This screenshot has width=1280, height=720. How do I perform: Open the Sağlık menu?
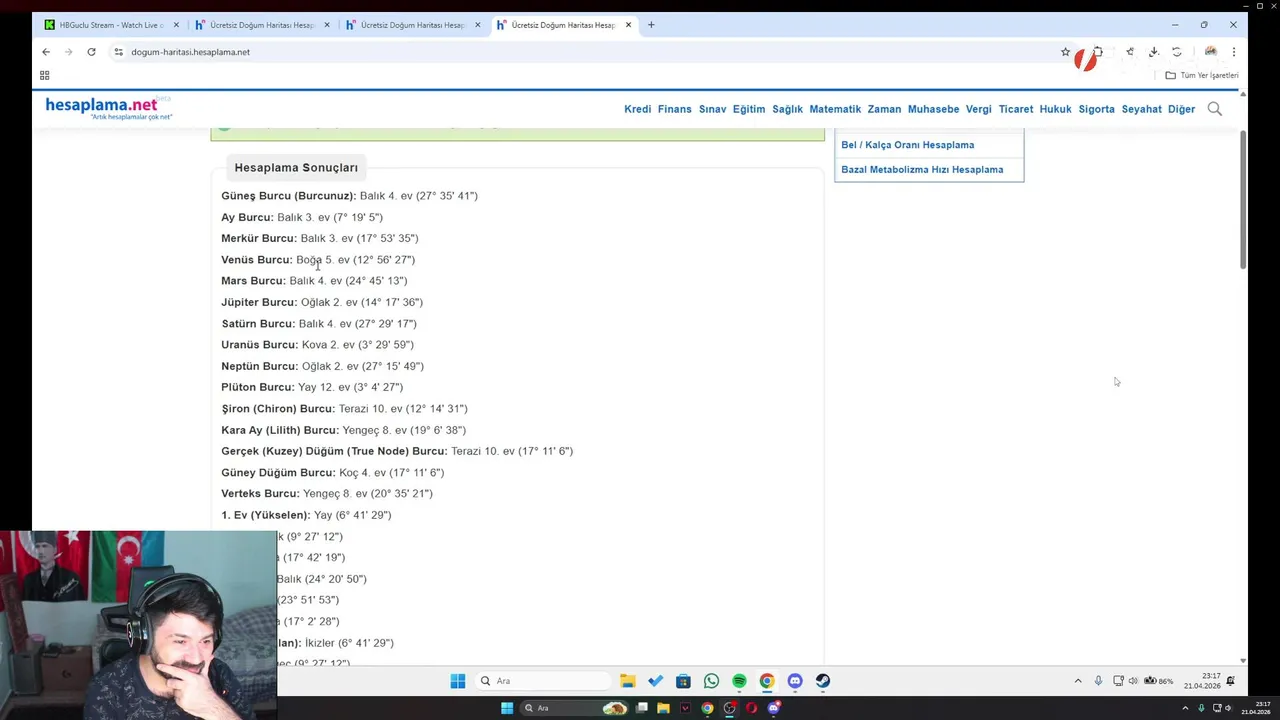point(787,109)
